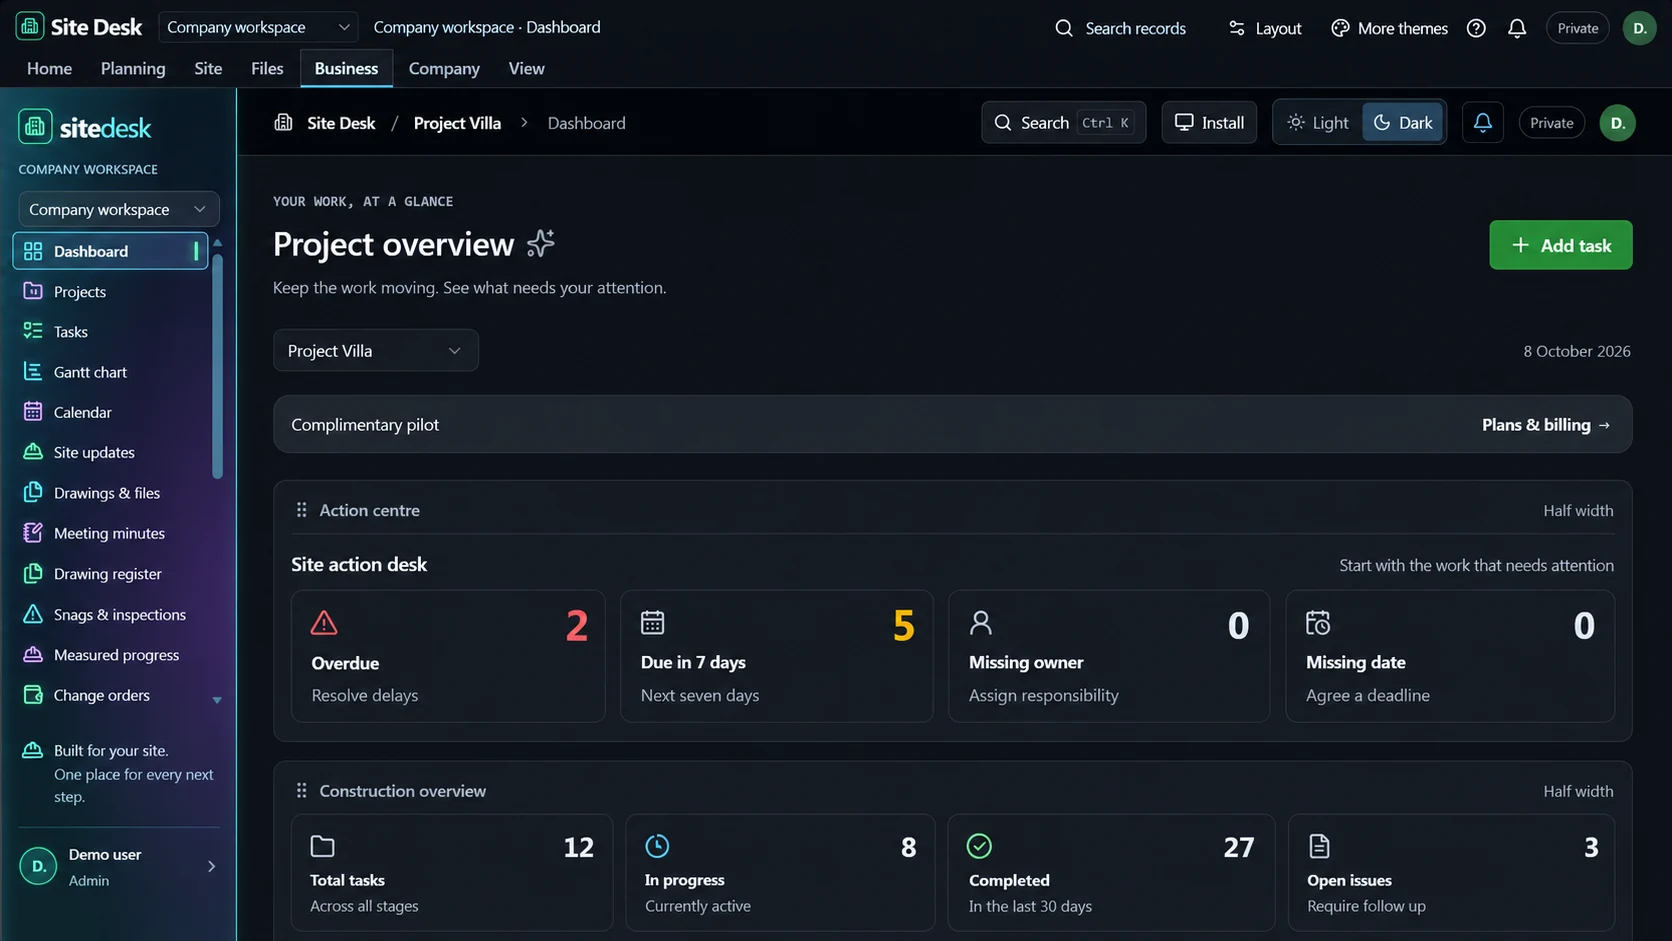The width and height of the screenshot is (1672, 941).
Task: Open More themes palette
Action: [x=1389, y=28]
